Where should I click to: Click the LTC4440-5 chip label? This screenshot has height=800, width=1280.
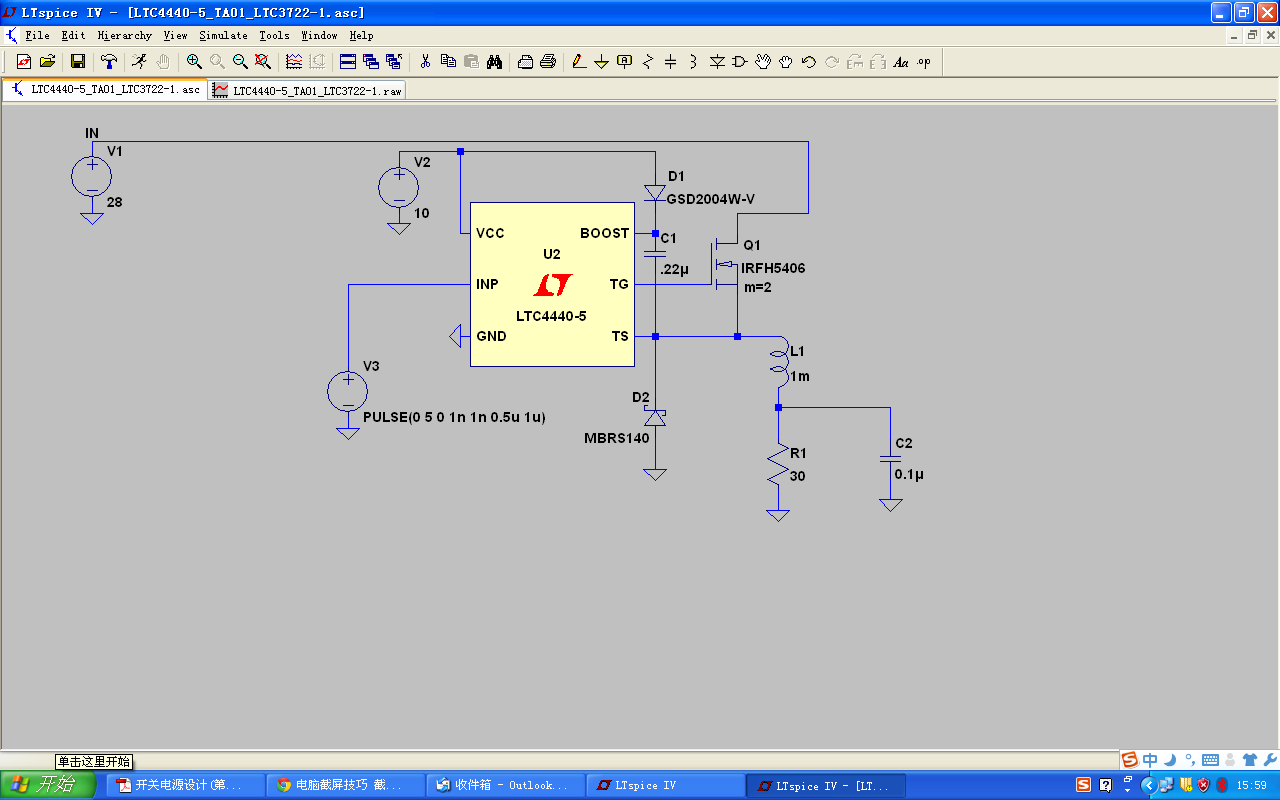coord(551,316)
